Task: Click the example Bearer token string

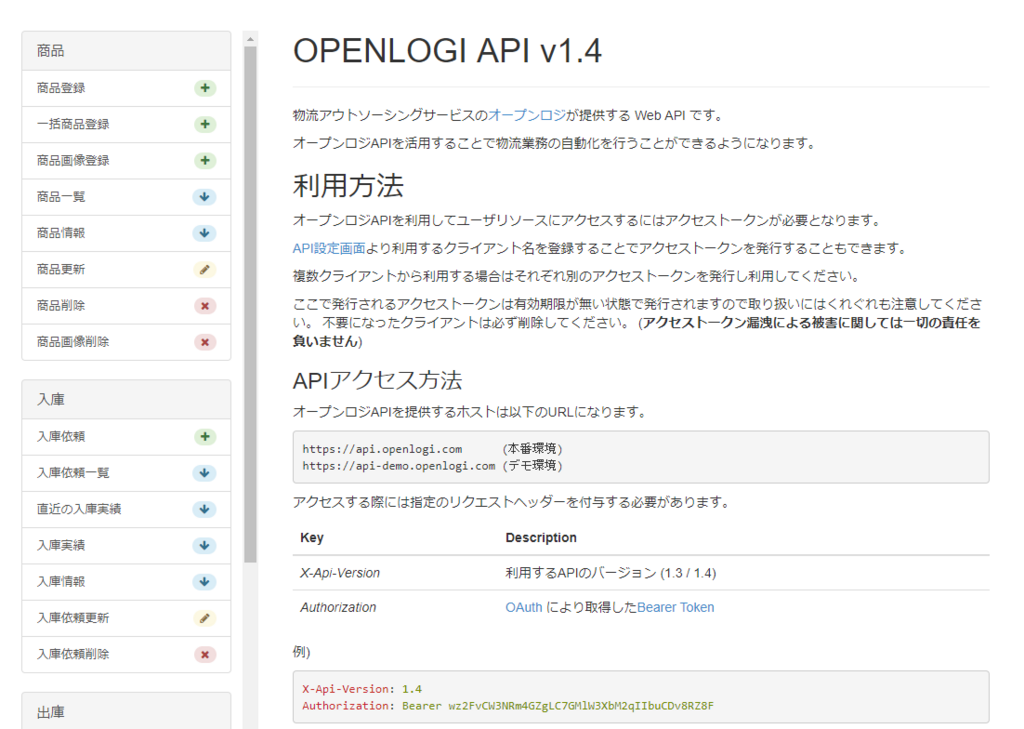Action: click(581, 706)
